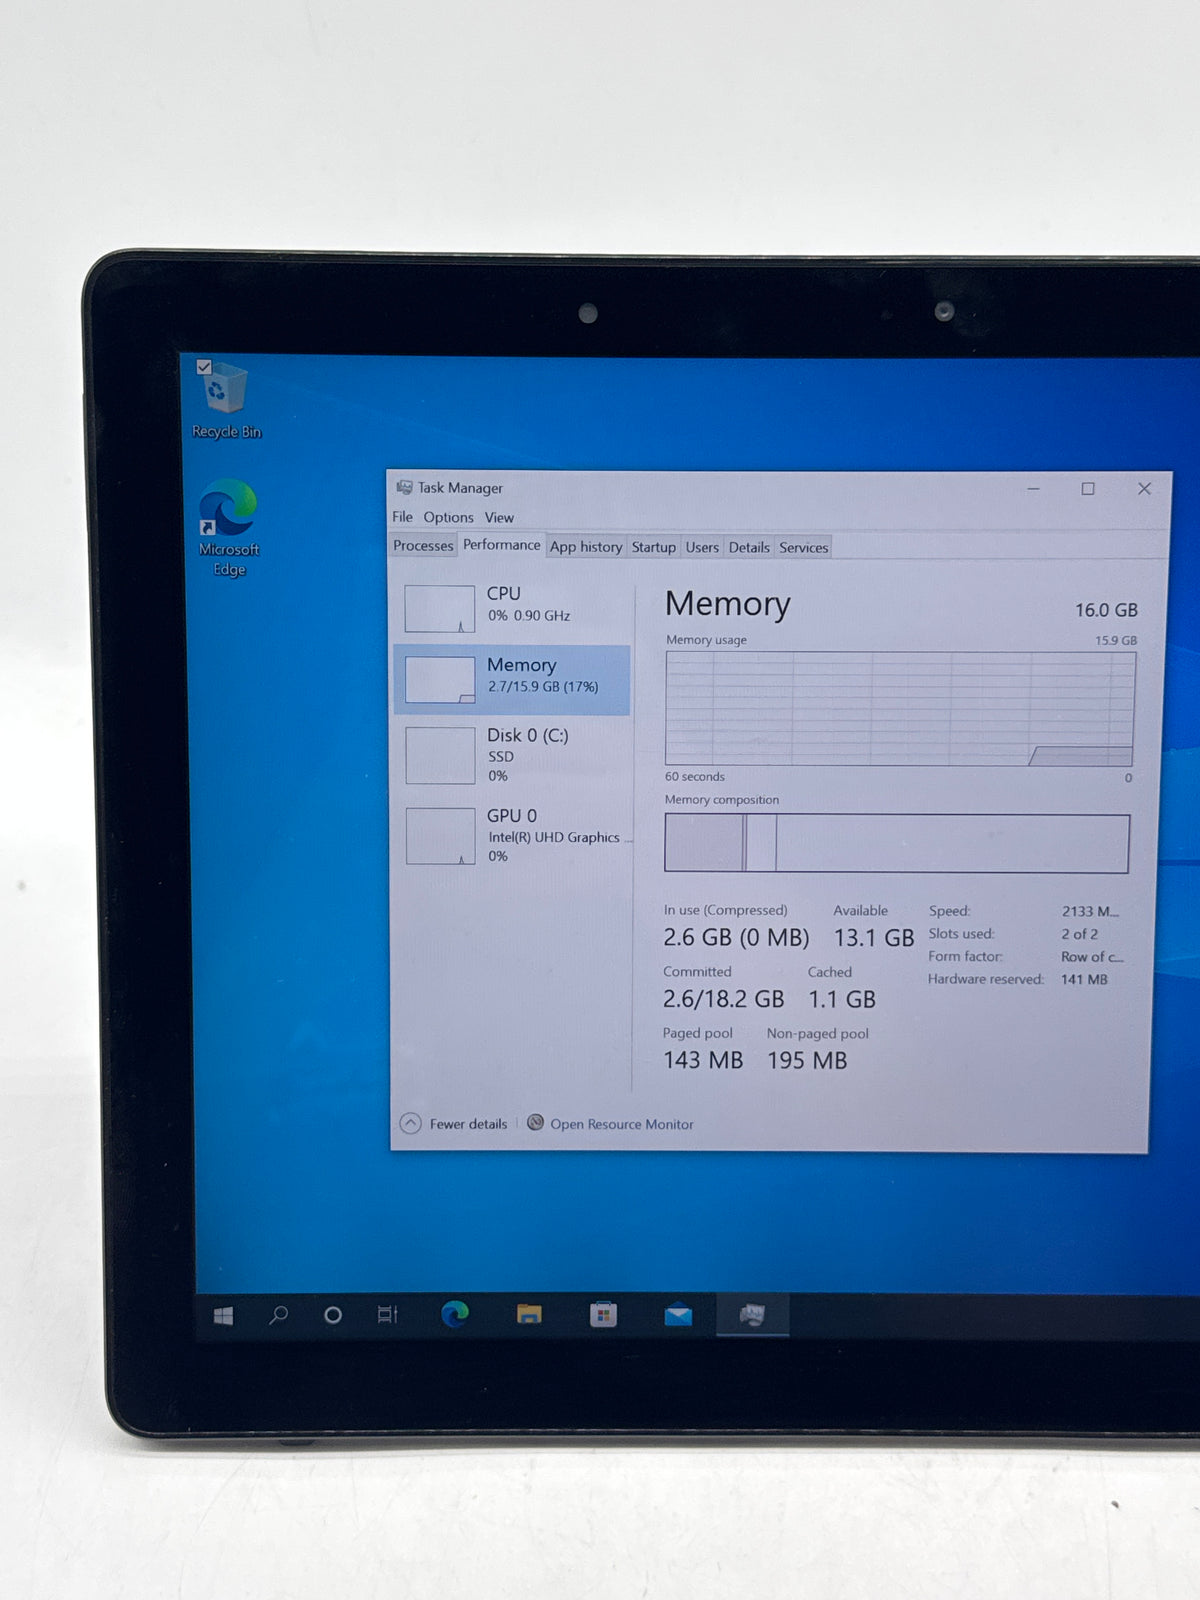The width and height of the screenshot is (1200, 1600).
Task: Select the CPU performance entry
Action: (513, 607)
